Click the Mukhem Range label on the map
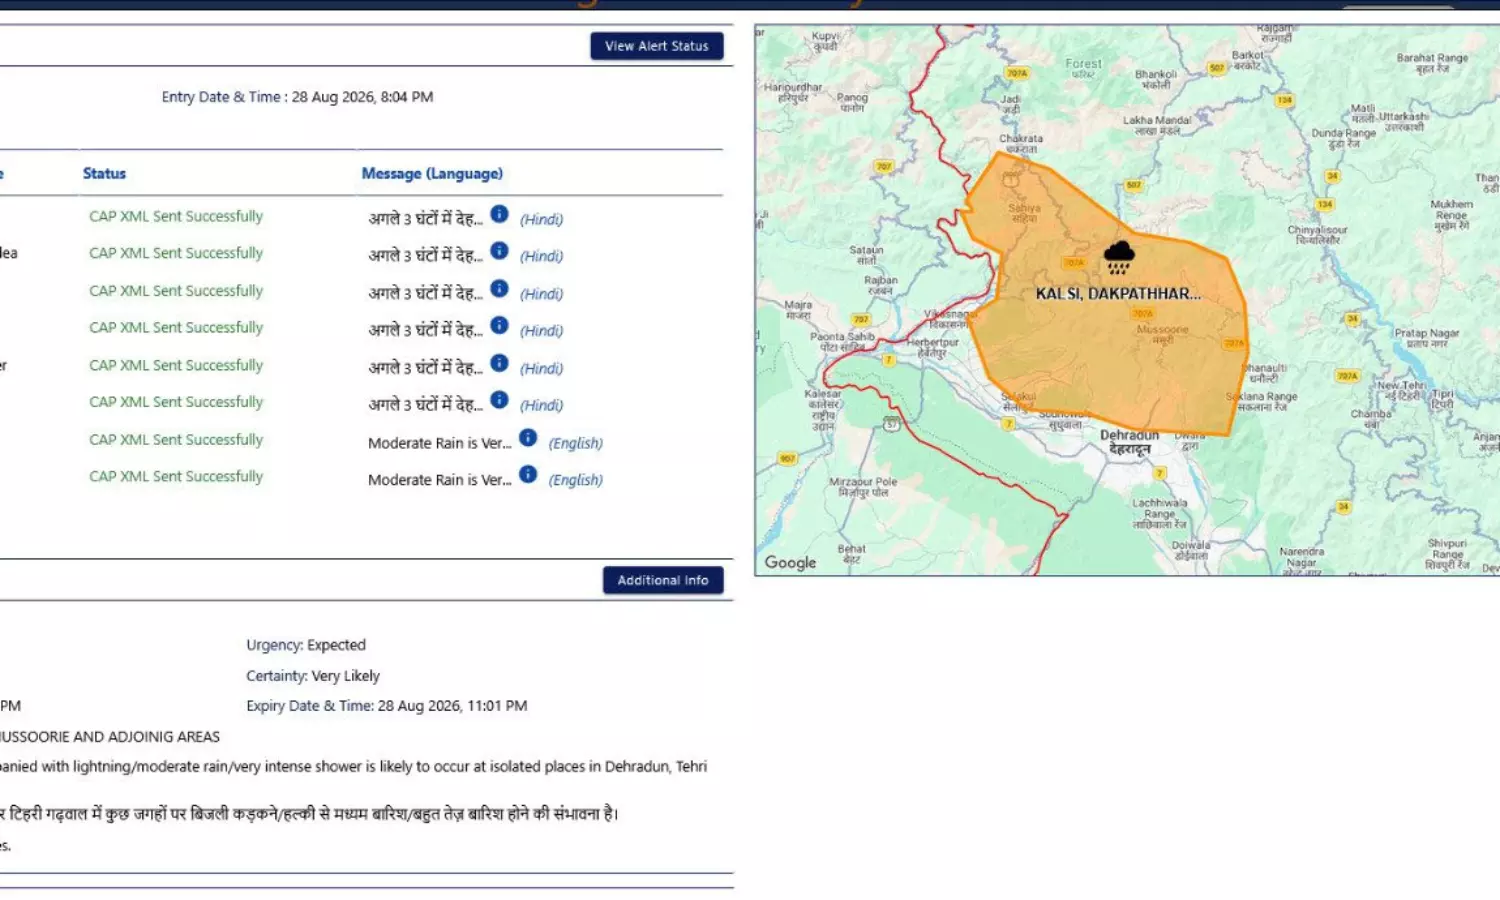 coord(1452,215)
